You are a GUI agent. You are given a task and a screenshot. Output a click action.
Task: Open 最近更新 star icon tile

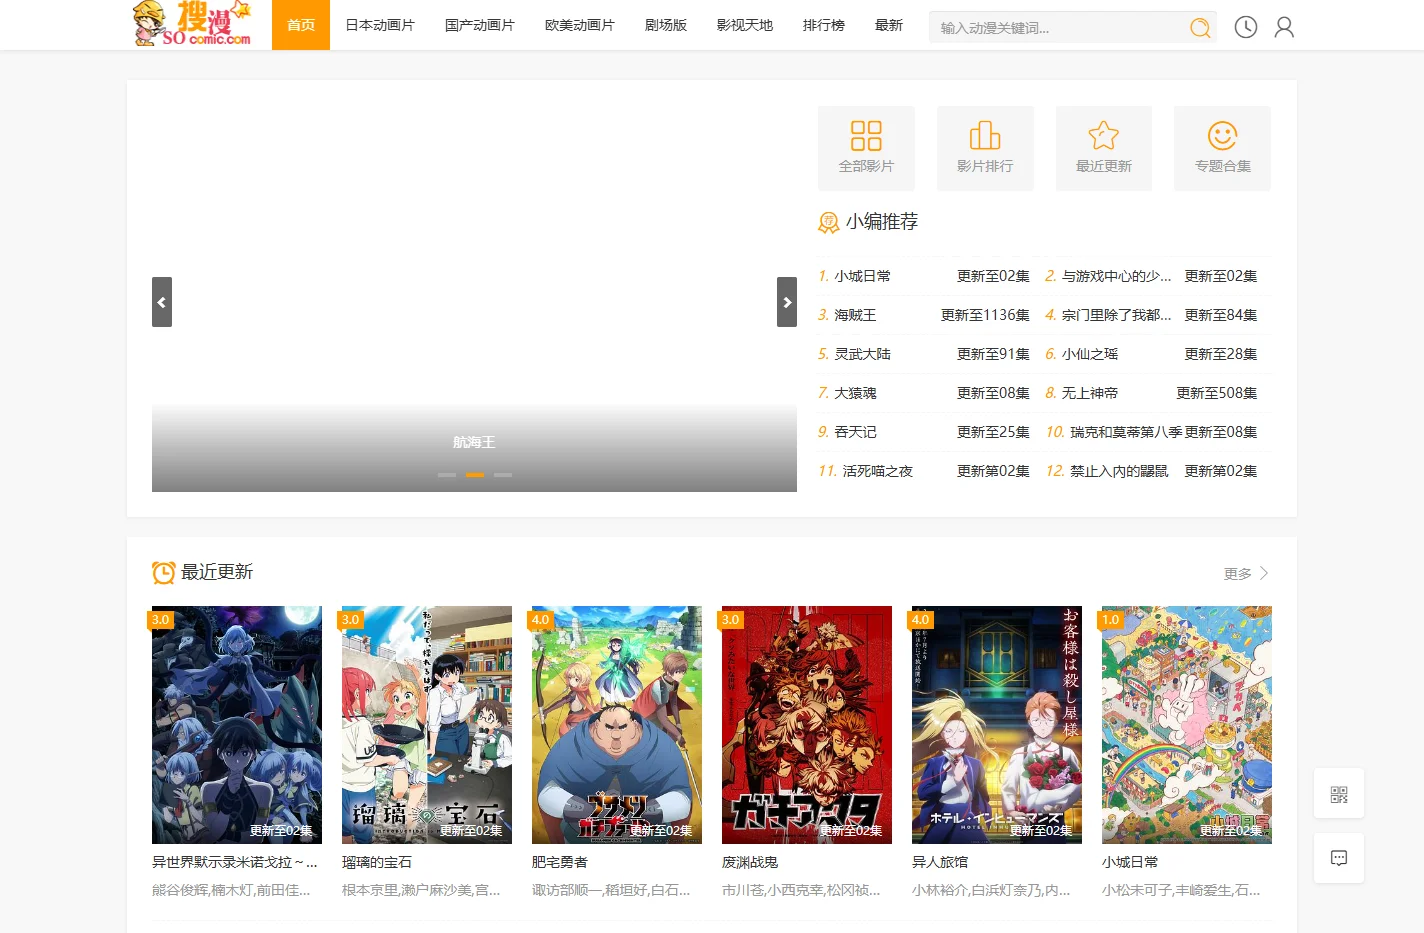[x=1104, y=148]
